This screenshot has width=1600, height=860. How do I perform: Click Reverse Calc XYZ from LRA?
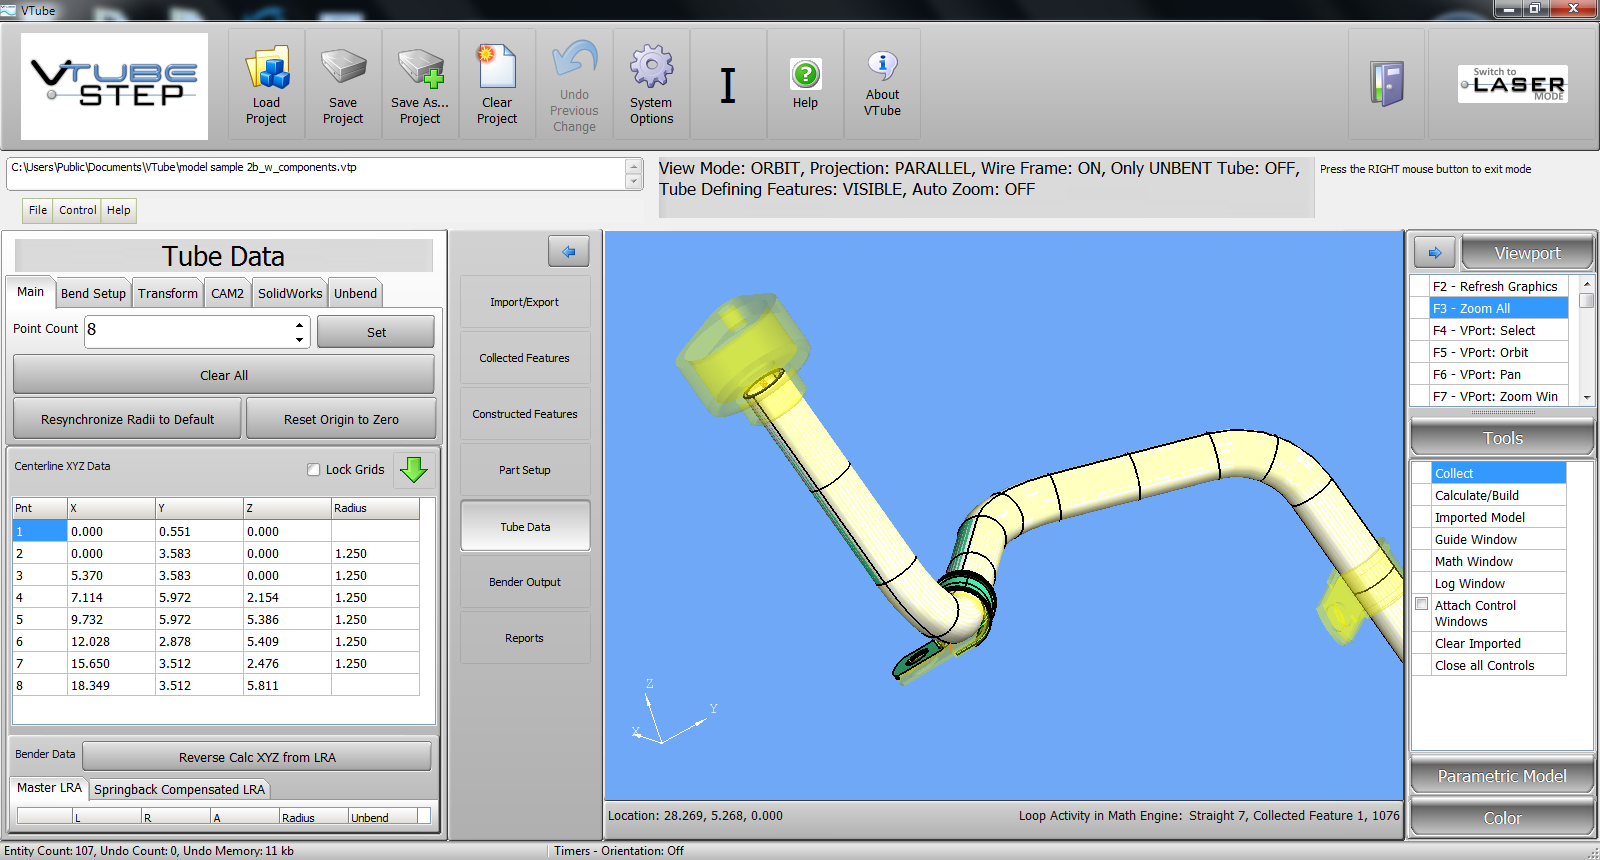pos(257,757)
